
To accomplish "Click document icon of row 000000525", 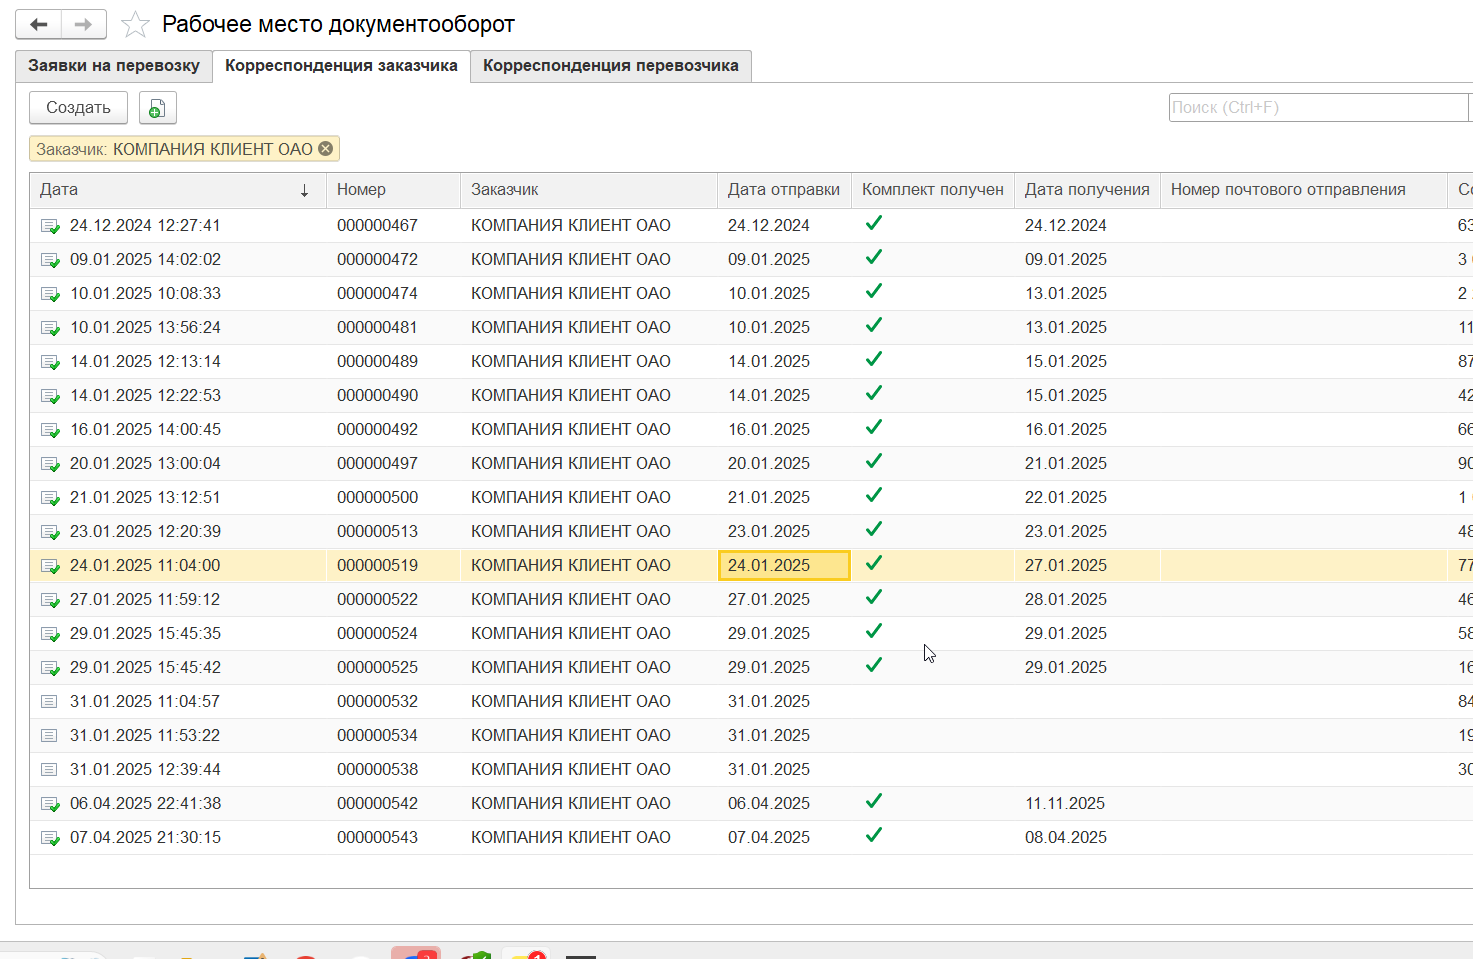I will [x=49, y=668].
